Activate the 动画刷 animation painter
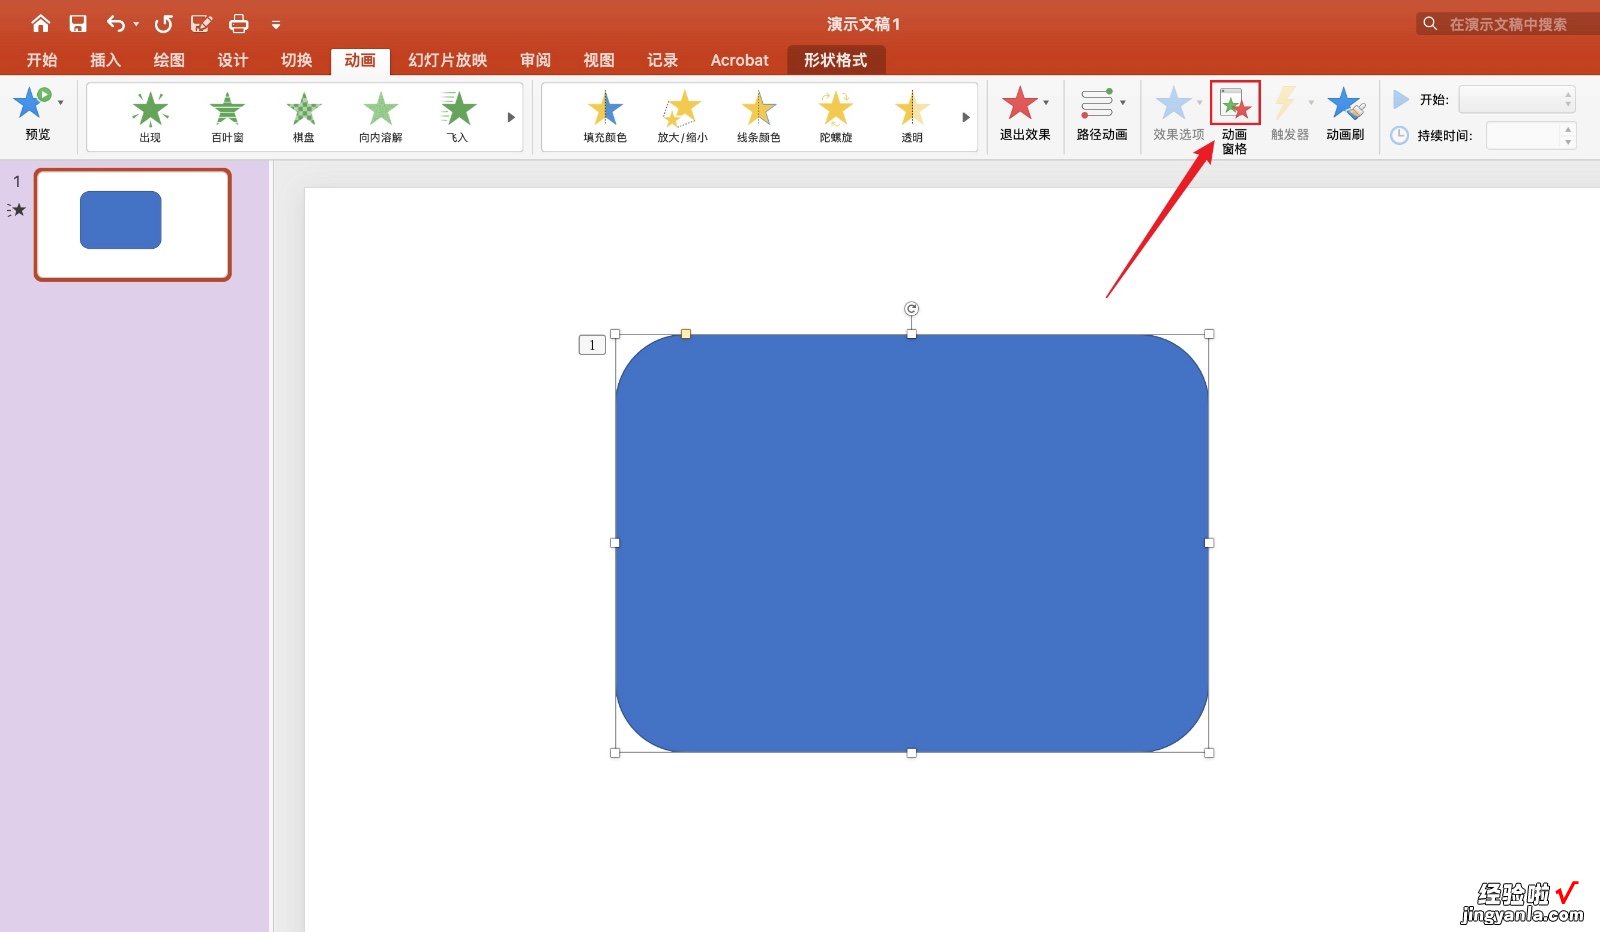The image size is (1600, 932). point(1345,113)
